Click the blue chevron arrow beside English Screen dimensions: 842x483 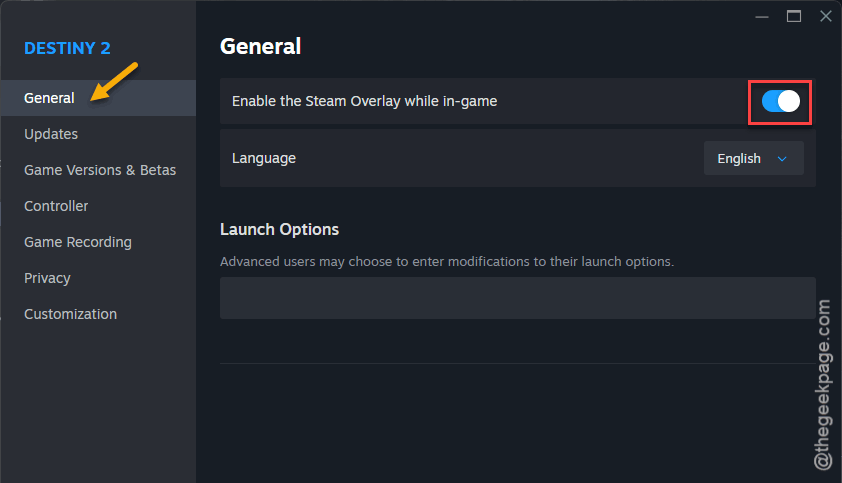pos(782,159)
